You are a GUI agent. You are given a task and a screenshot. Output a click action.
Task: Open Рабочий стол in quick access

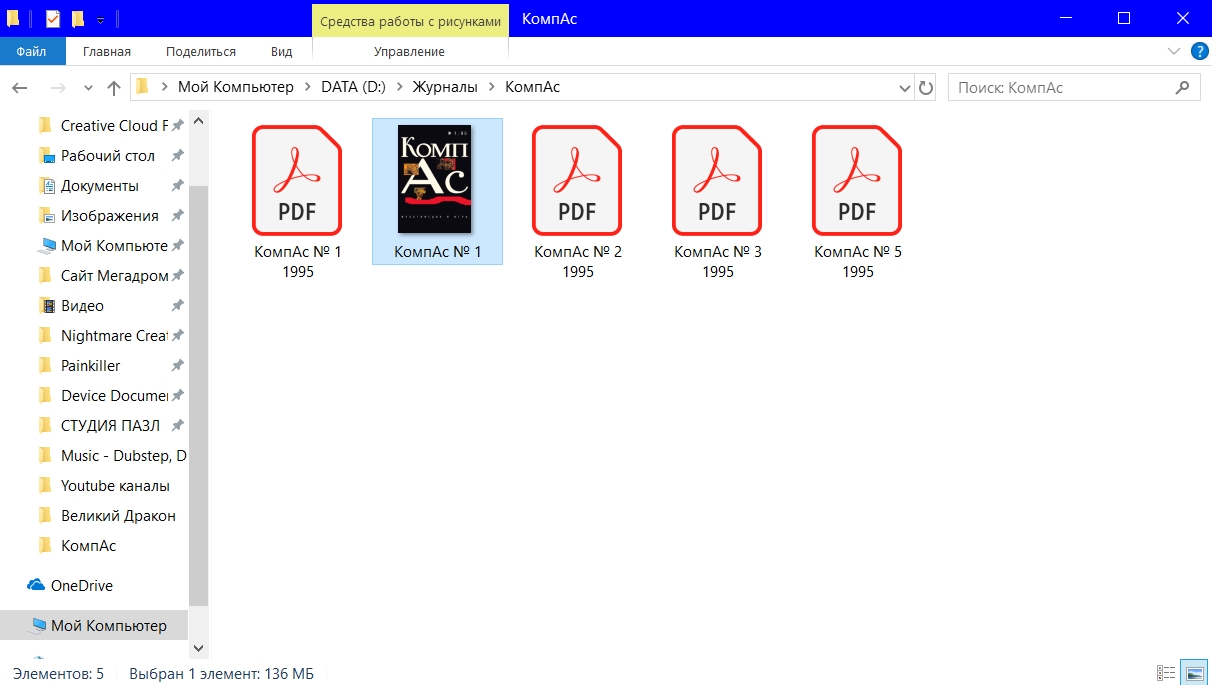(x=107, y=156)
